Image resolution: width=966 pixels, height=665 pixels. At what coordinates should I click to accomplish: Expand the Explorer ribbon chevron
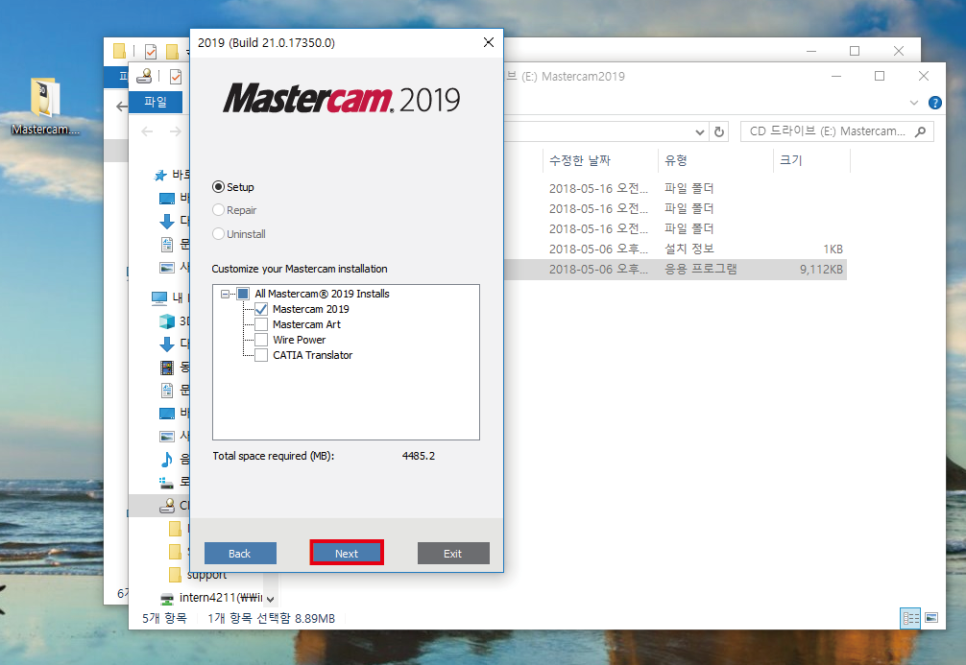(914, 103)
